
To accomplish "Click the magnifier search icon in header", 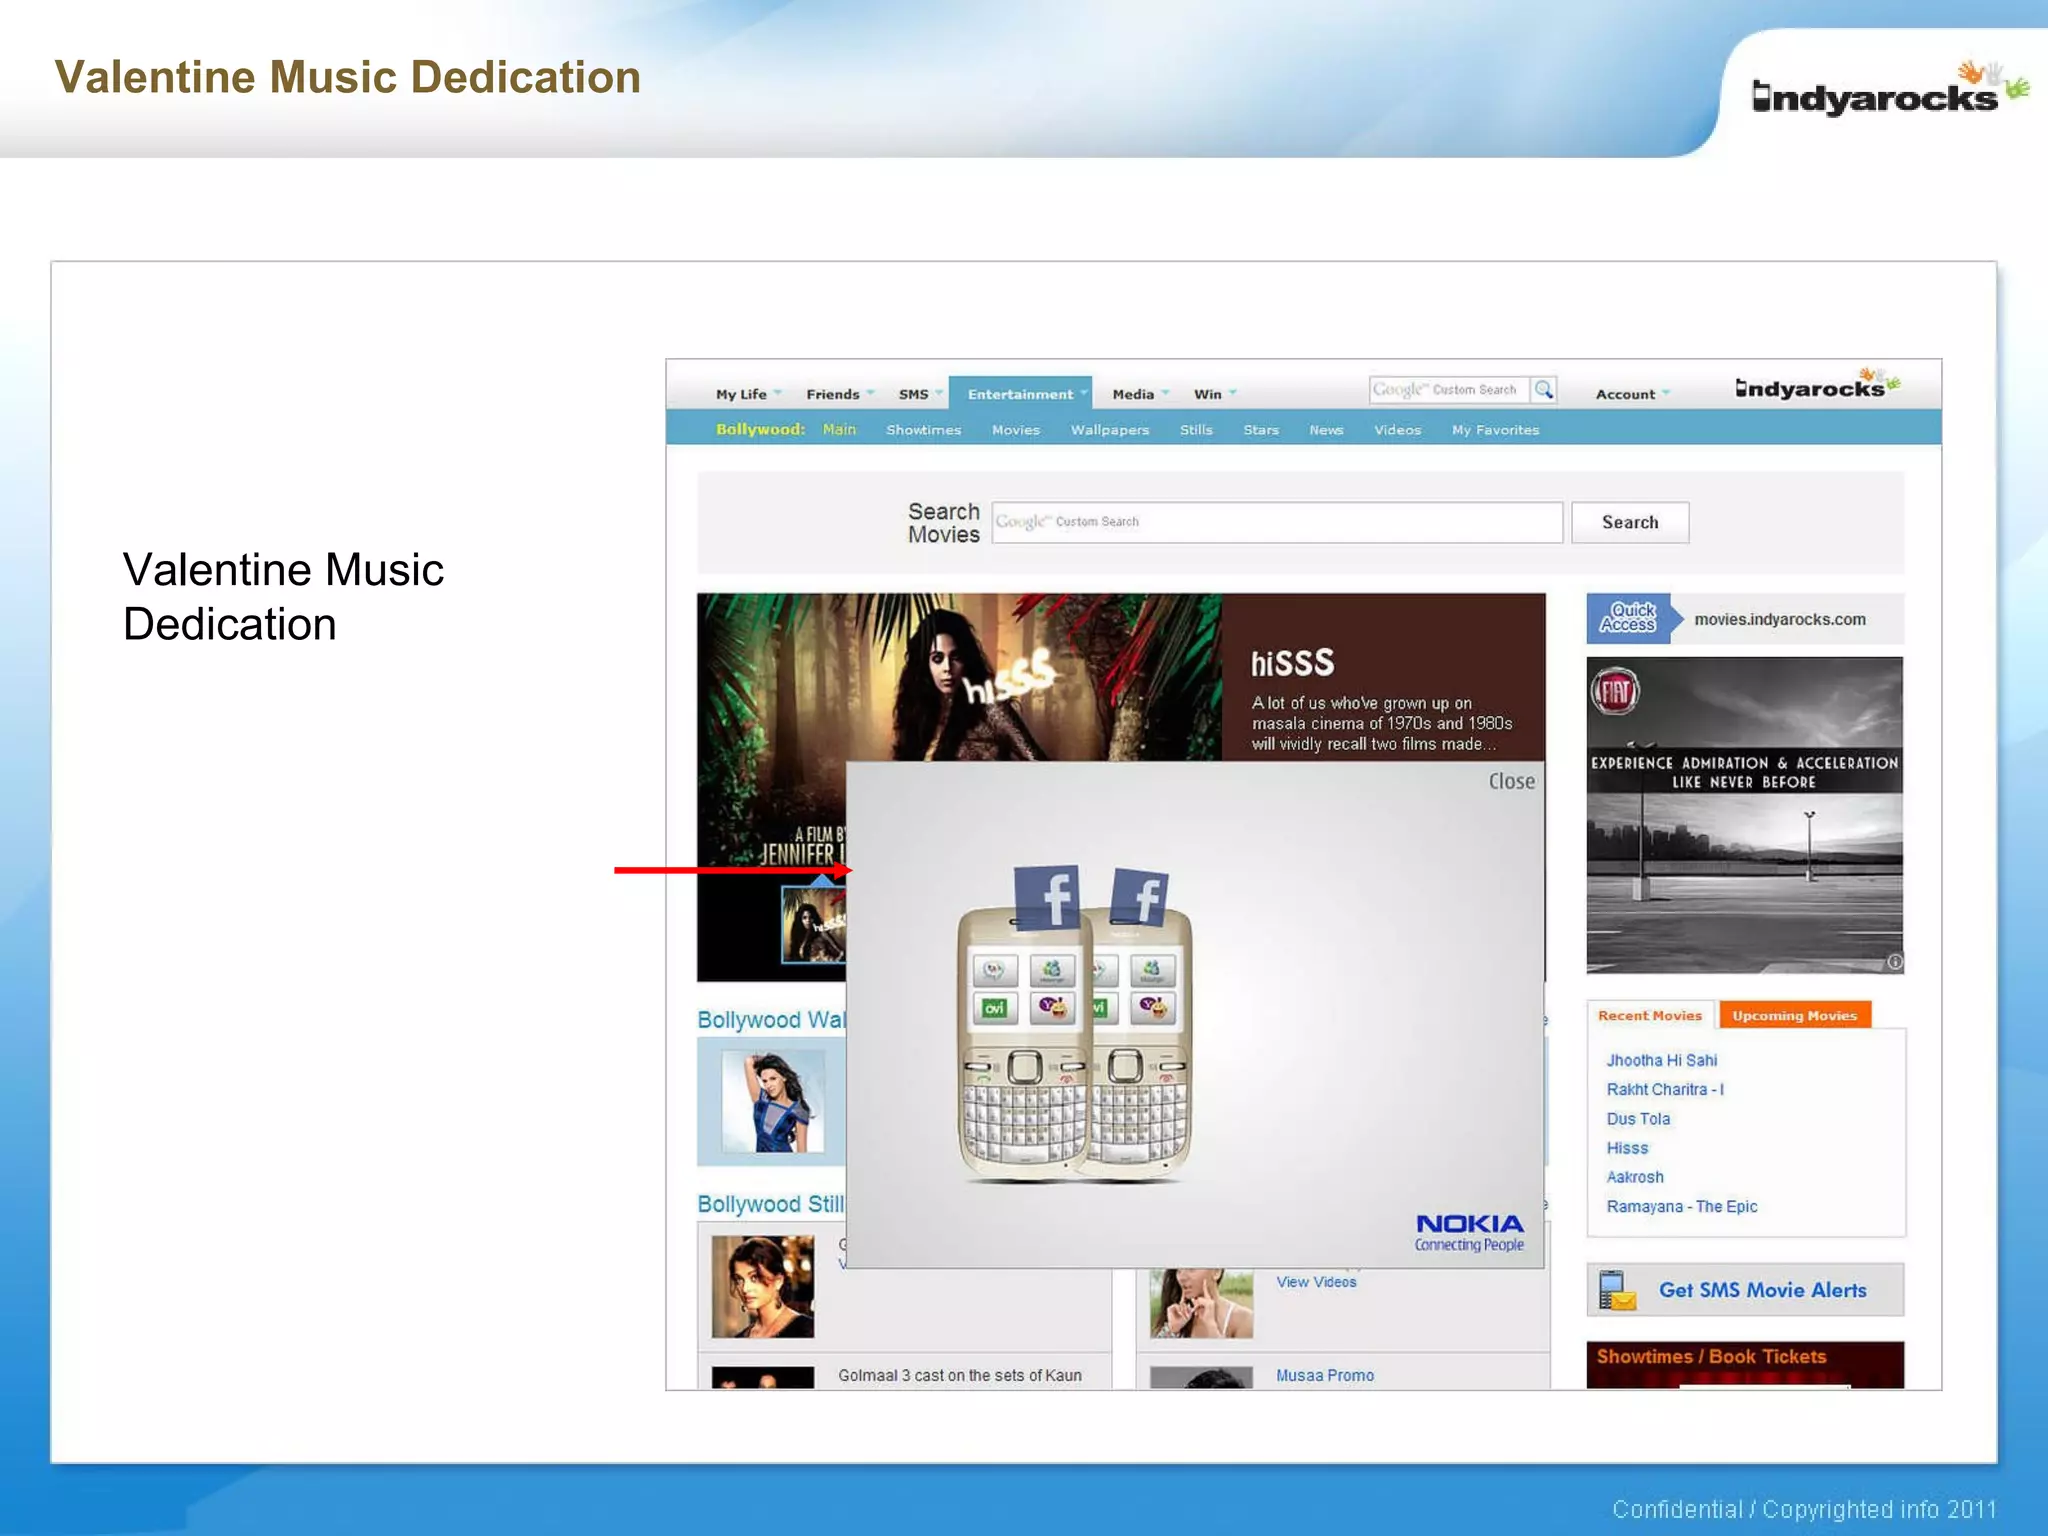I will pos(1544,390).
